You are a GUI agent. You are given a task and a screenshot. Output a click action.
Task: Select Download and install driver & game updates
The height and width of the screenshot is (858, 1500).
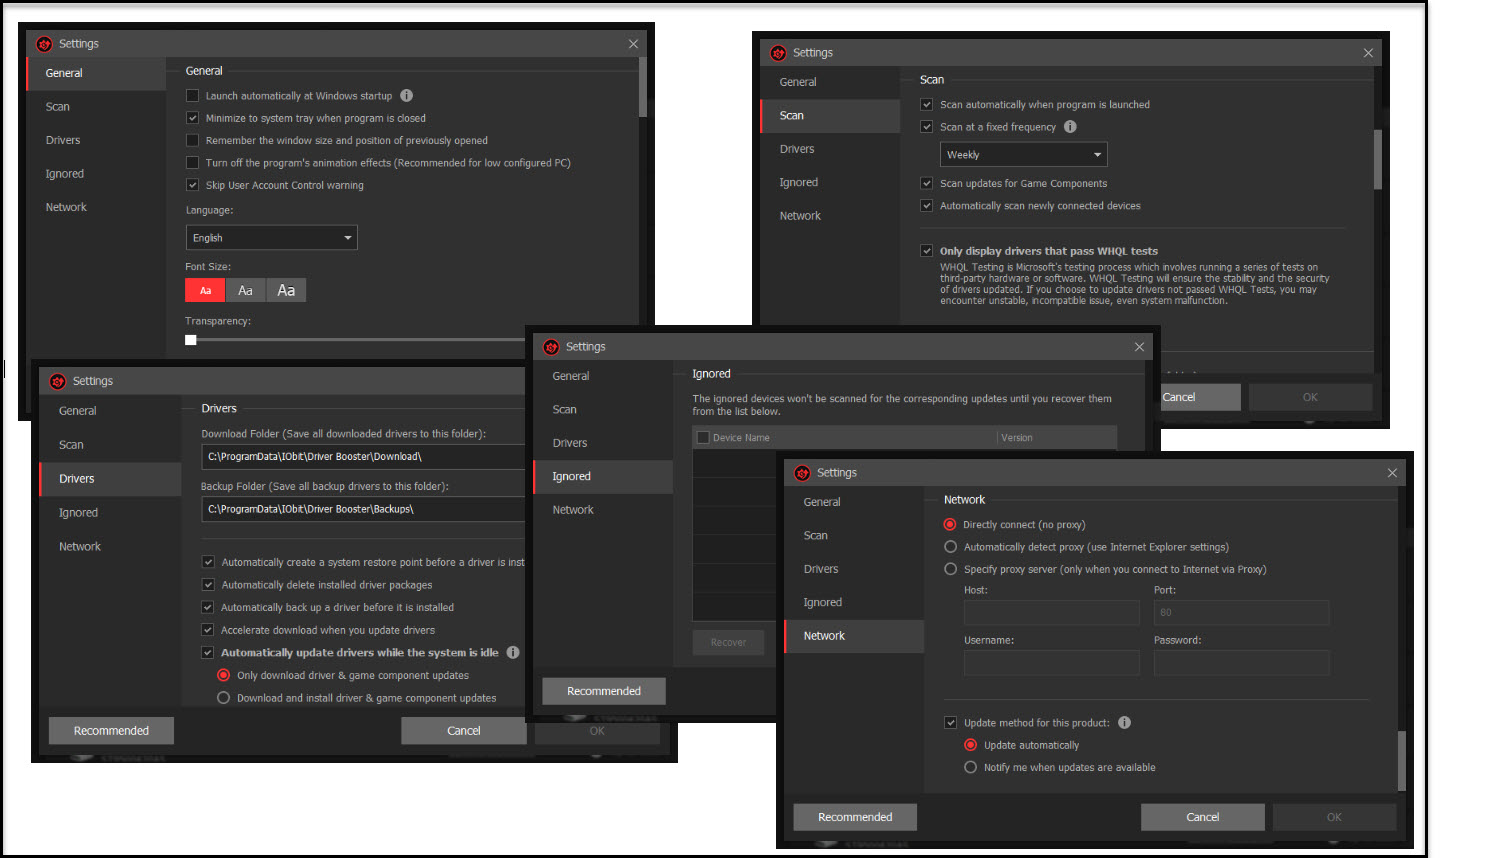click(223, 698)
